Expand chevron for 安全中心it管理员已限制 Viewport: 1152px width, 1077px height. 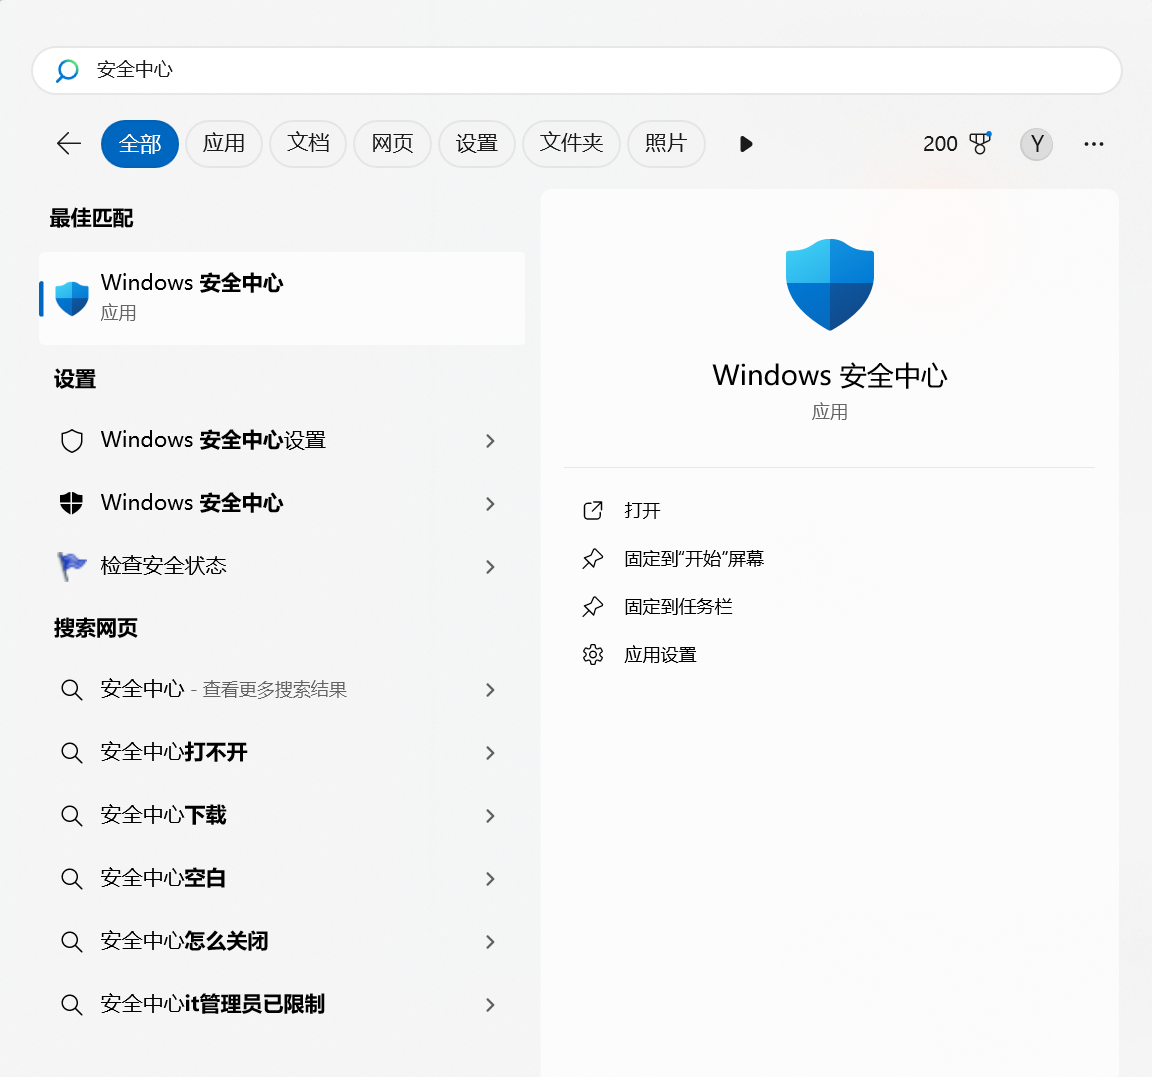pyautogui.click(x=490, y=1005)
